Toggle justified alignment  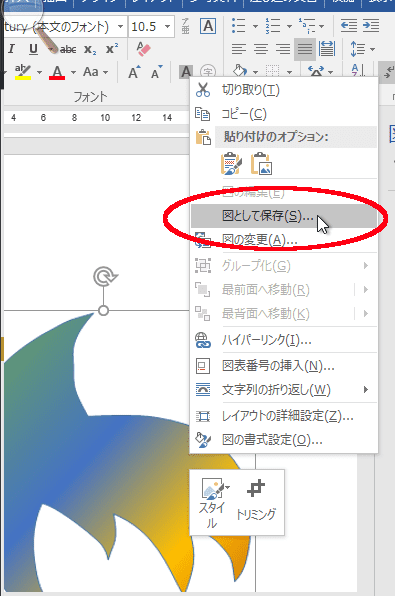click(x=305, y=49)
